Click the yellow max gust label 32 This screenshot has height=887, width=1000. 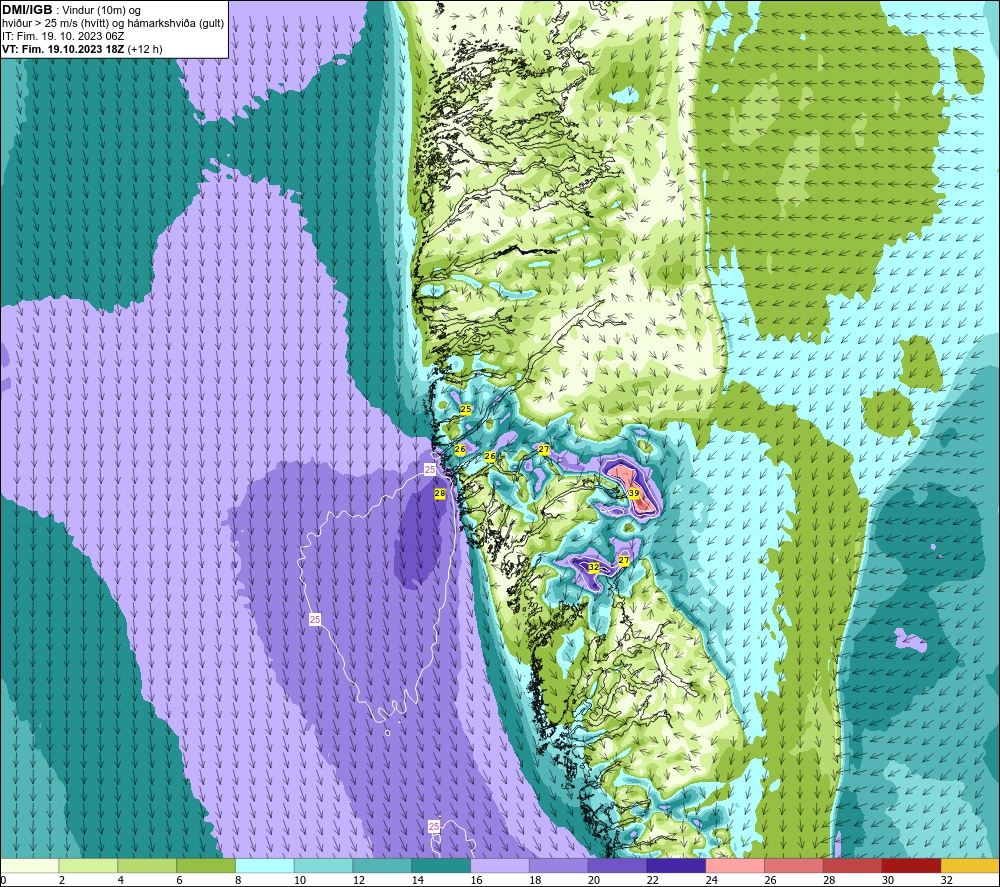pos(593,567)
